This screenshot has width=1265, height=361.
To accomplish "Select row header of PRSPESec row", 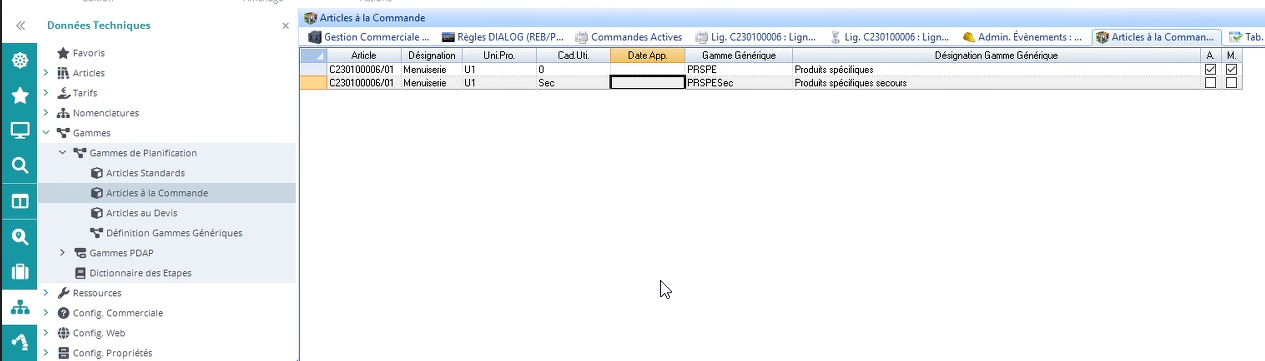I will (x=314, y=83).
